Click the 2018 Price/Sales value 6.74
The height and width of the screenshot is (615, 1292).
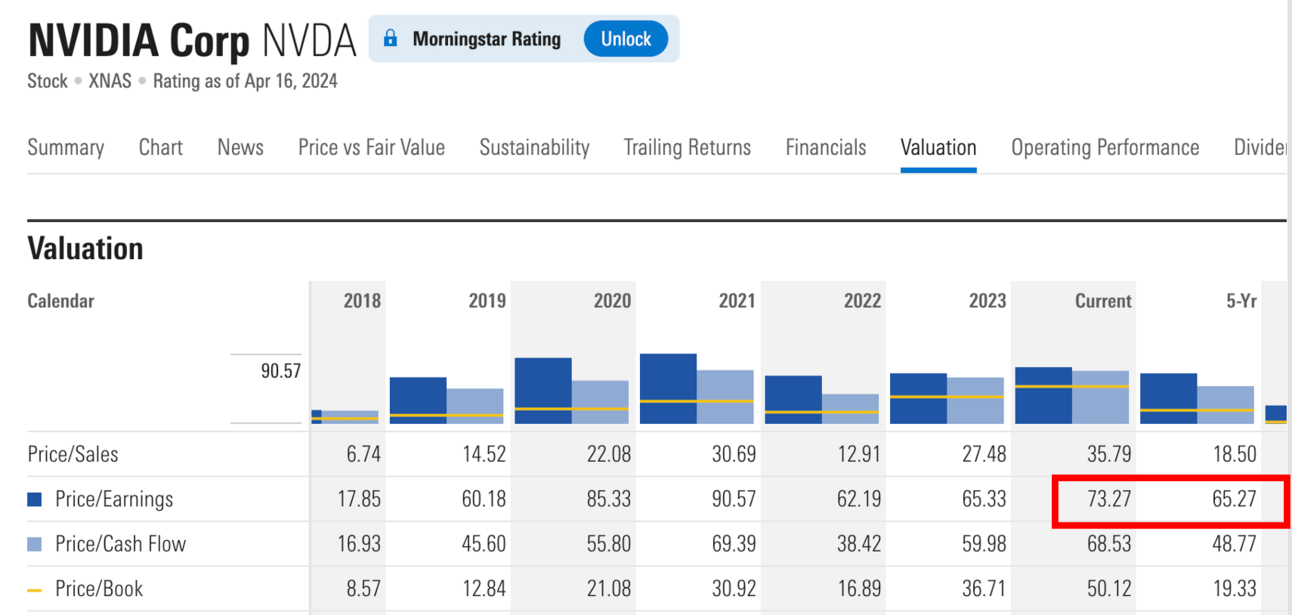[x=364, y=454]
